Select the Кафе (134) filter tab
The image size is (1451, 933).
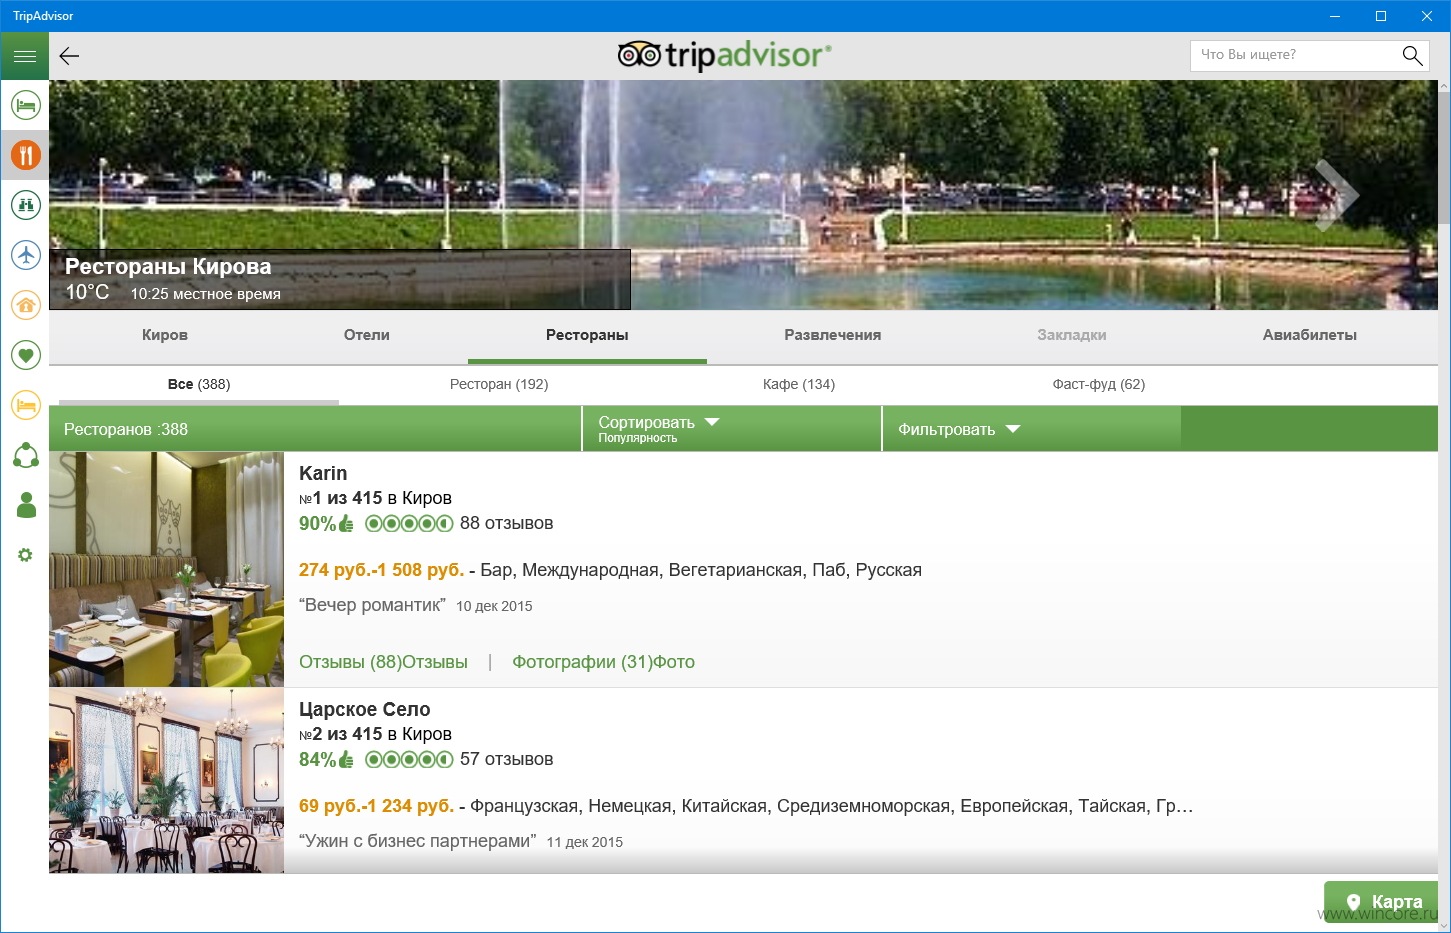[x=799, y=384]
